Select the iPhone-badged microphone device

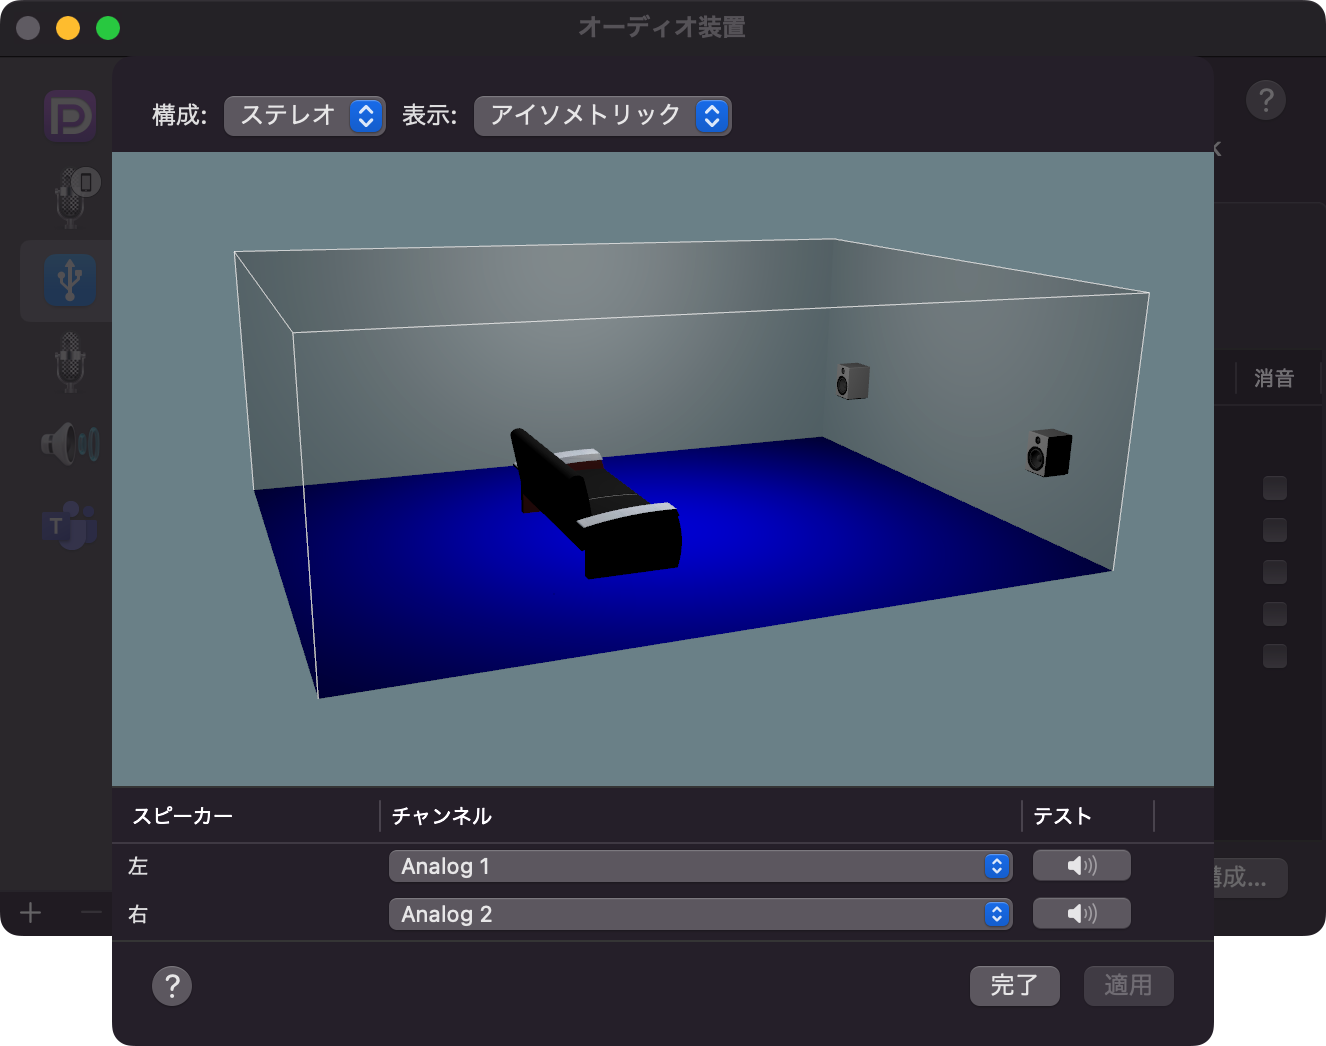(x=70, y=197)
